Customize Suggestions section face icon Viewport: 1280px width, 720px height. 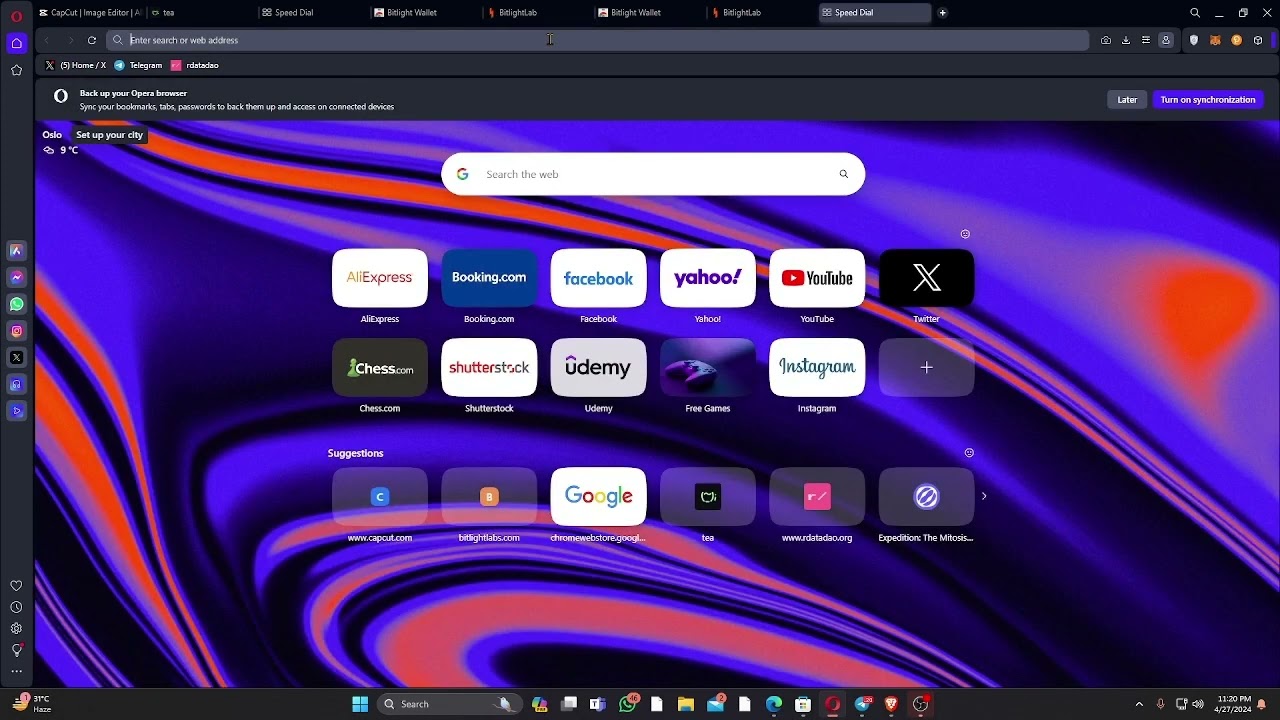[x=969, y=453]
